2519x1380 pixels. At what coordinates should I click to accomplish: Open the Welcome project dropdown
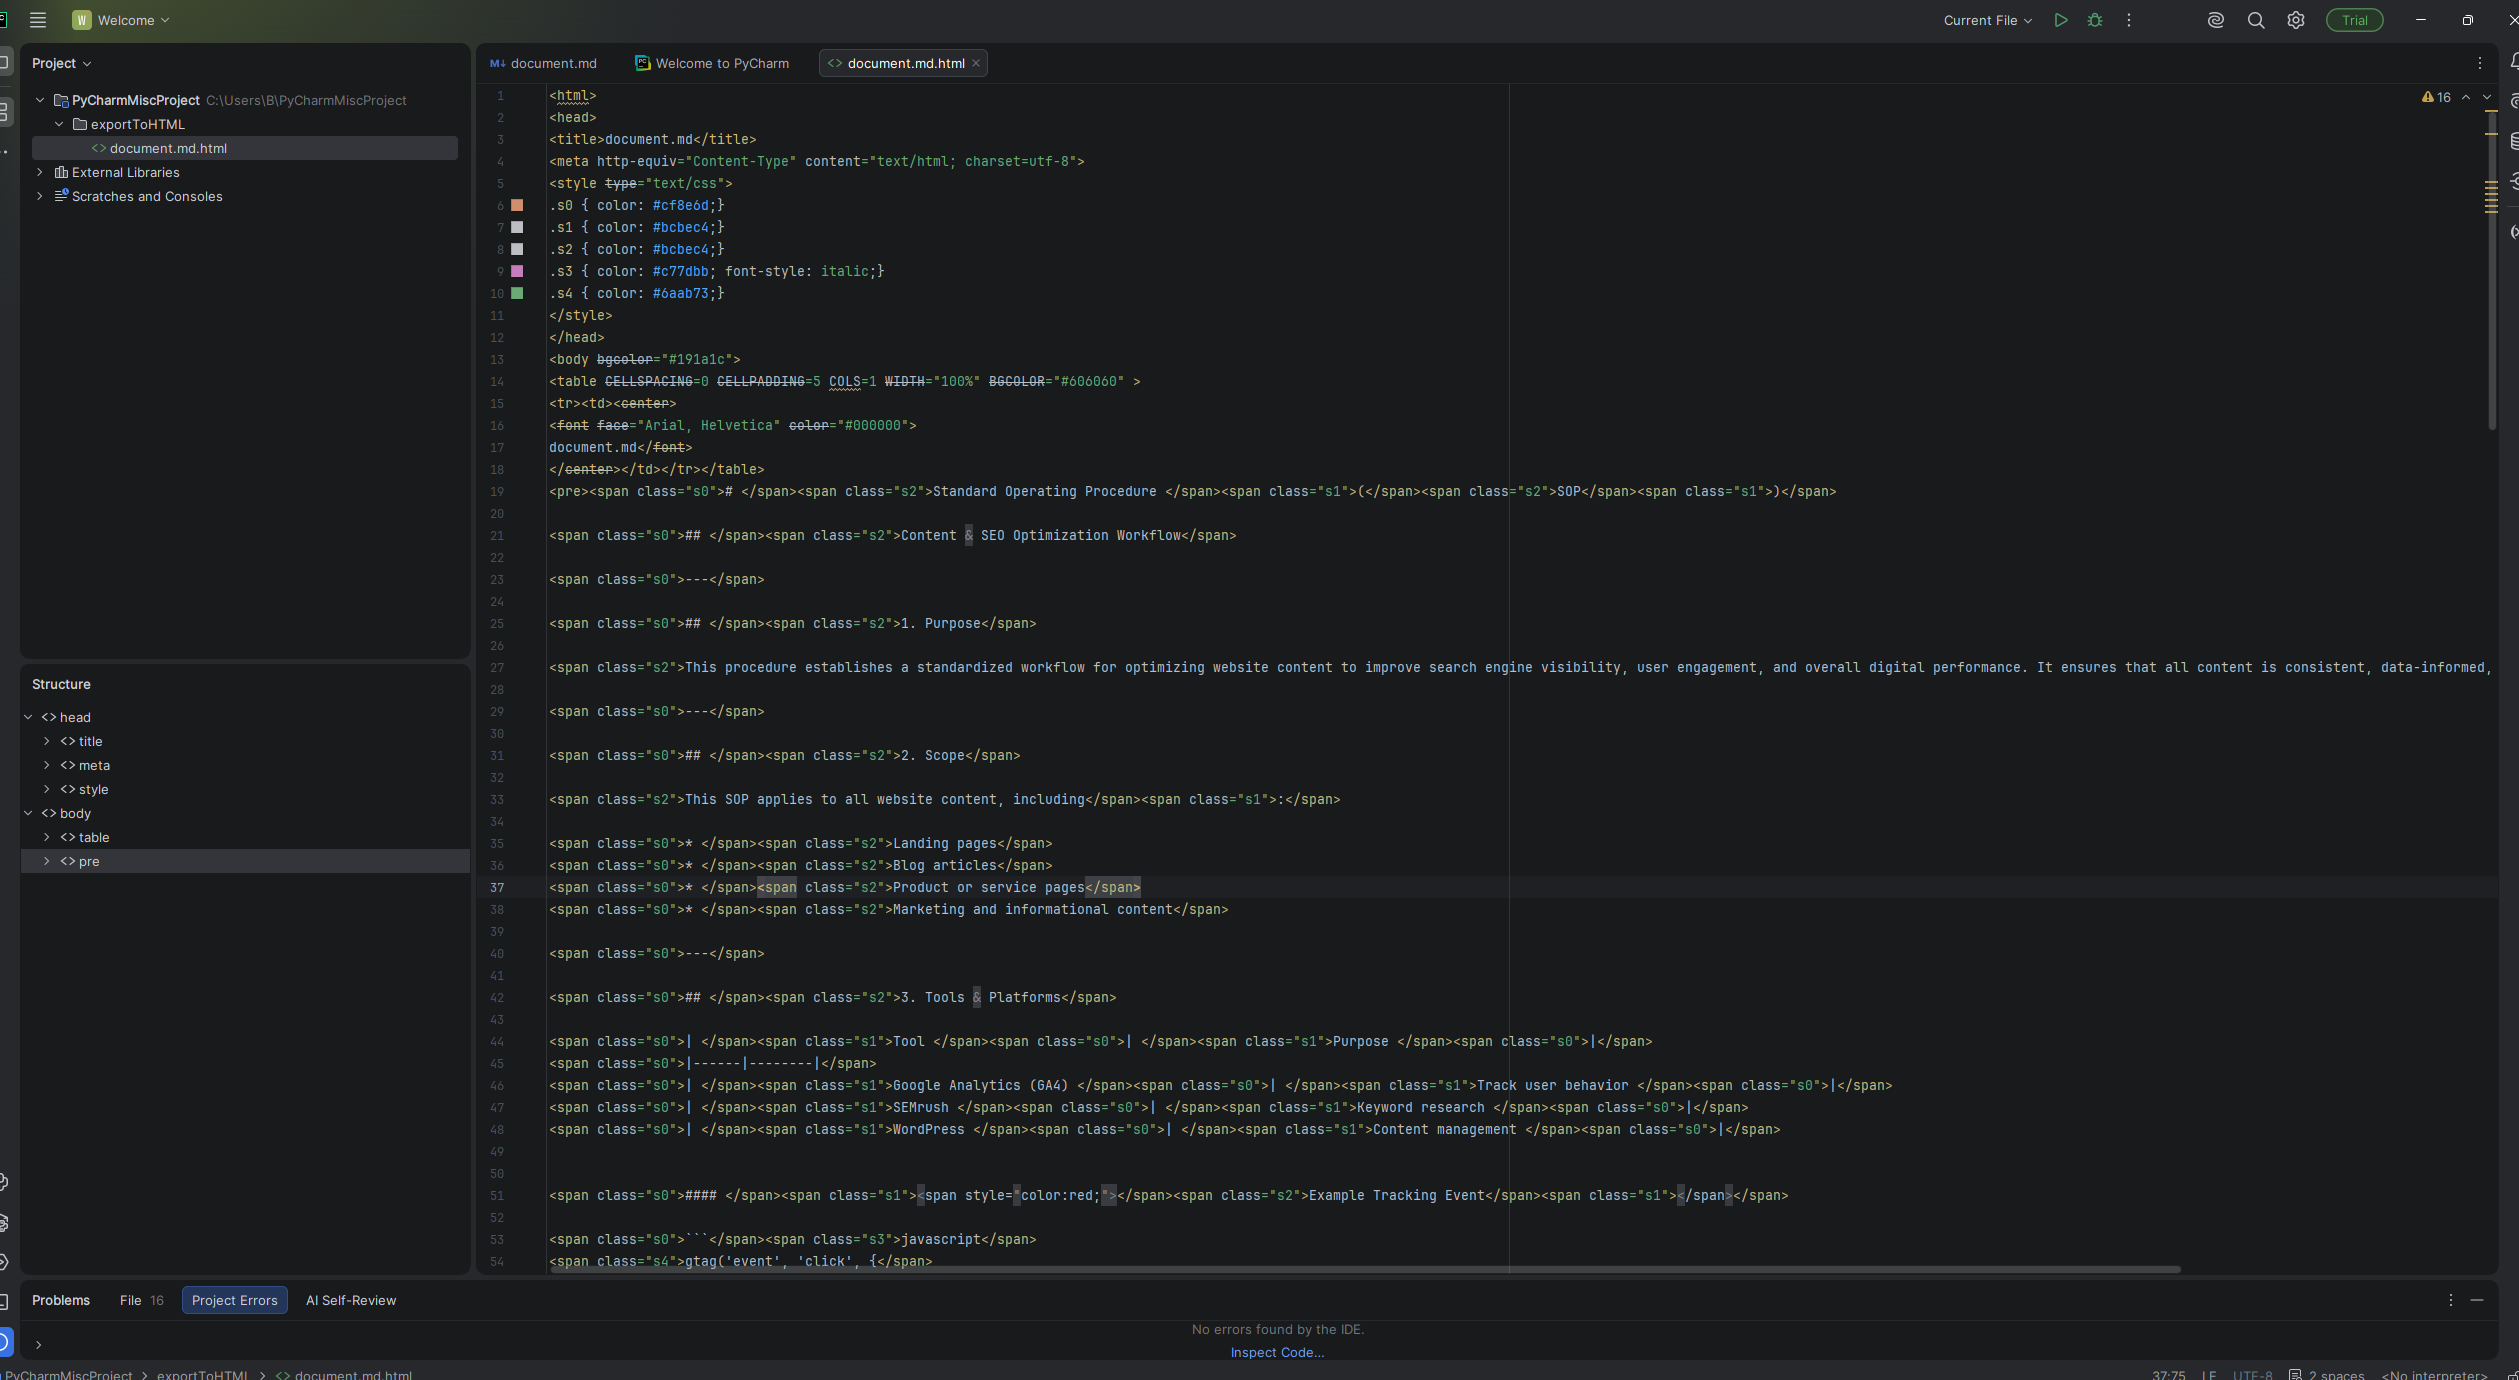(122, 20)
